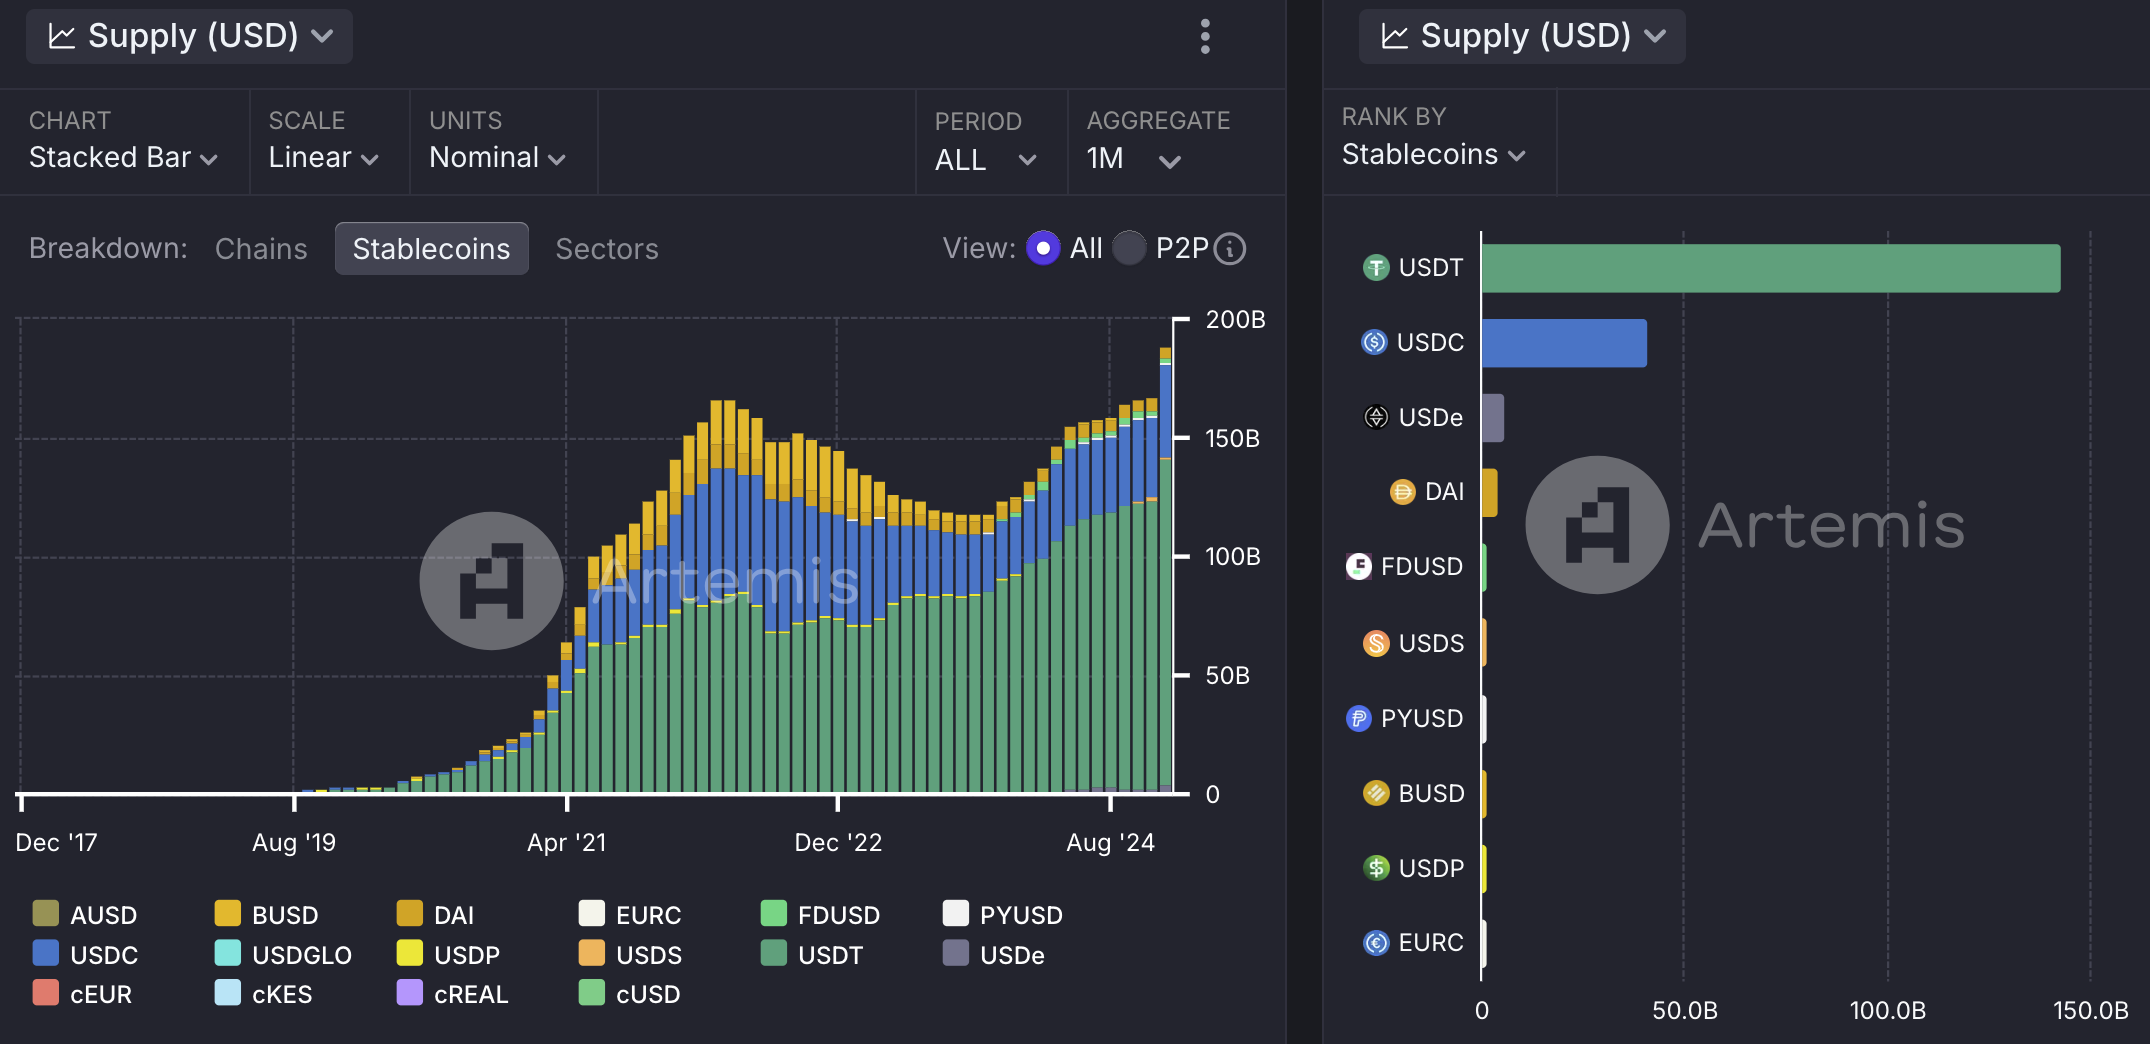Open the Rank By Stablecoins dropdown
2150x1044 pixels.
pos(1434,155)
